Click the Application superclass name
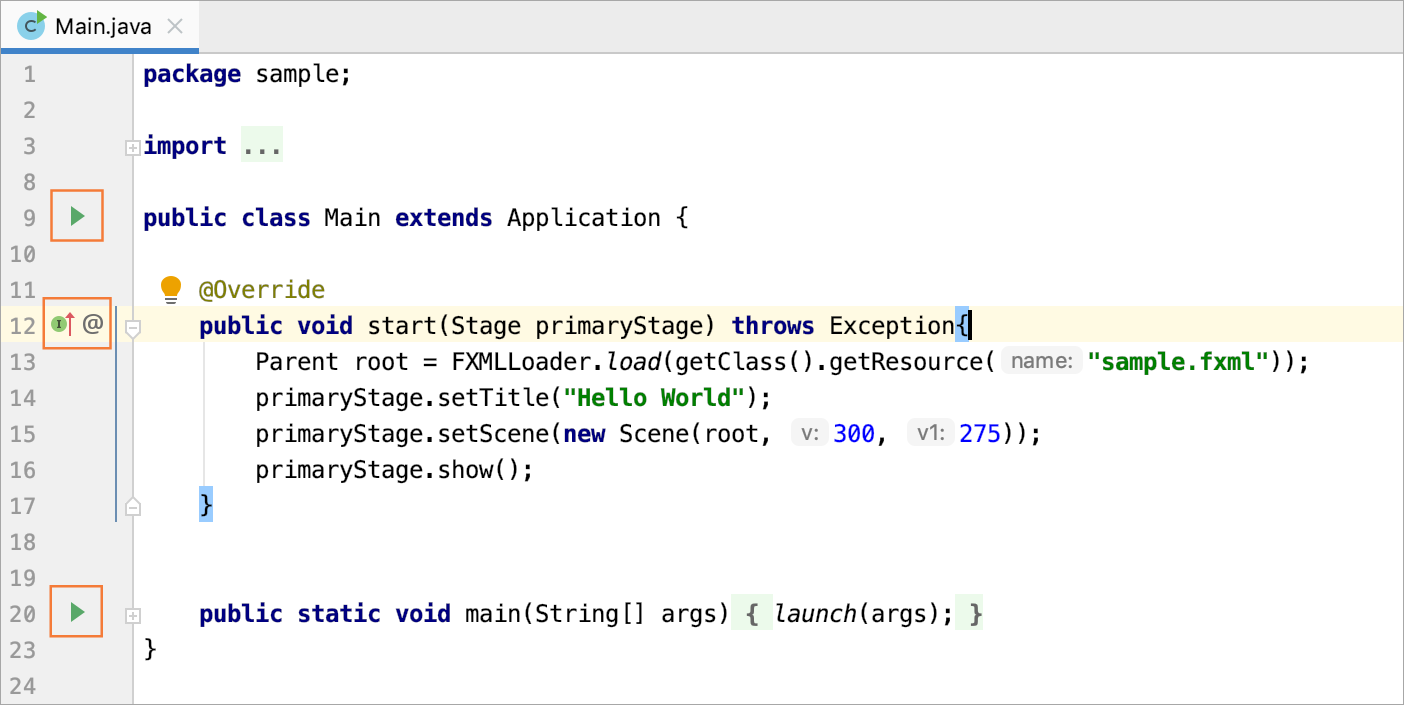Screen dimensions: 1404x705 coord(584,218)
